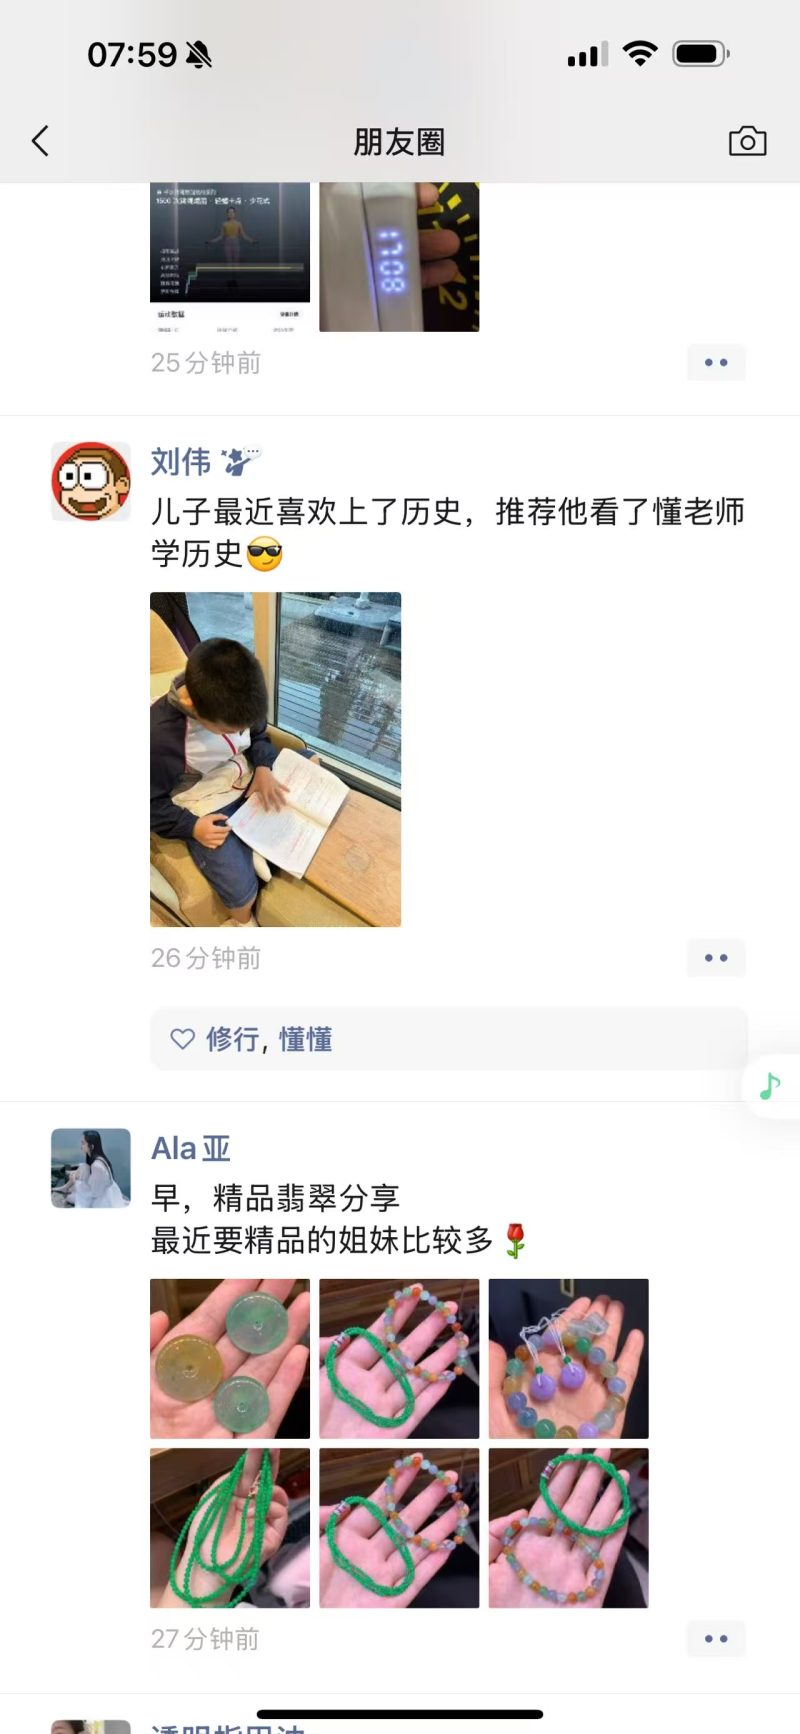Open Ala亚's profile avatar

pyautogui.click(x=91, y=1168)
